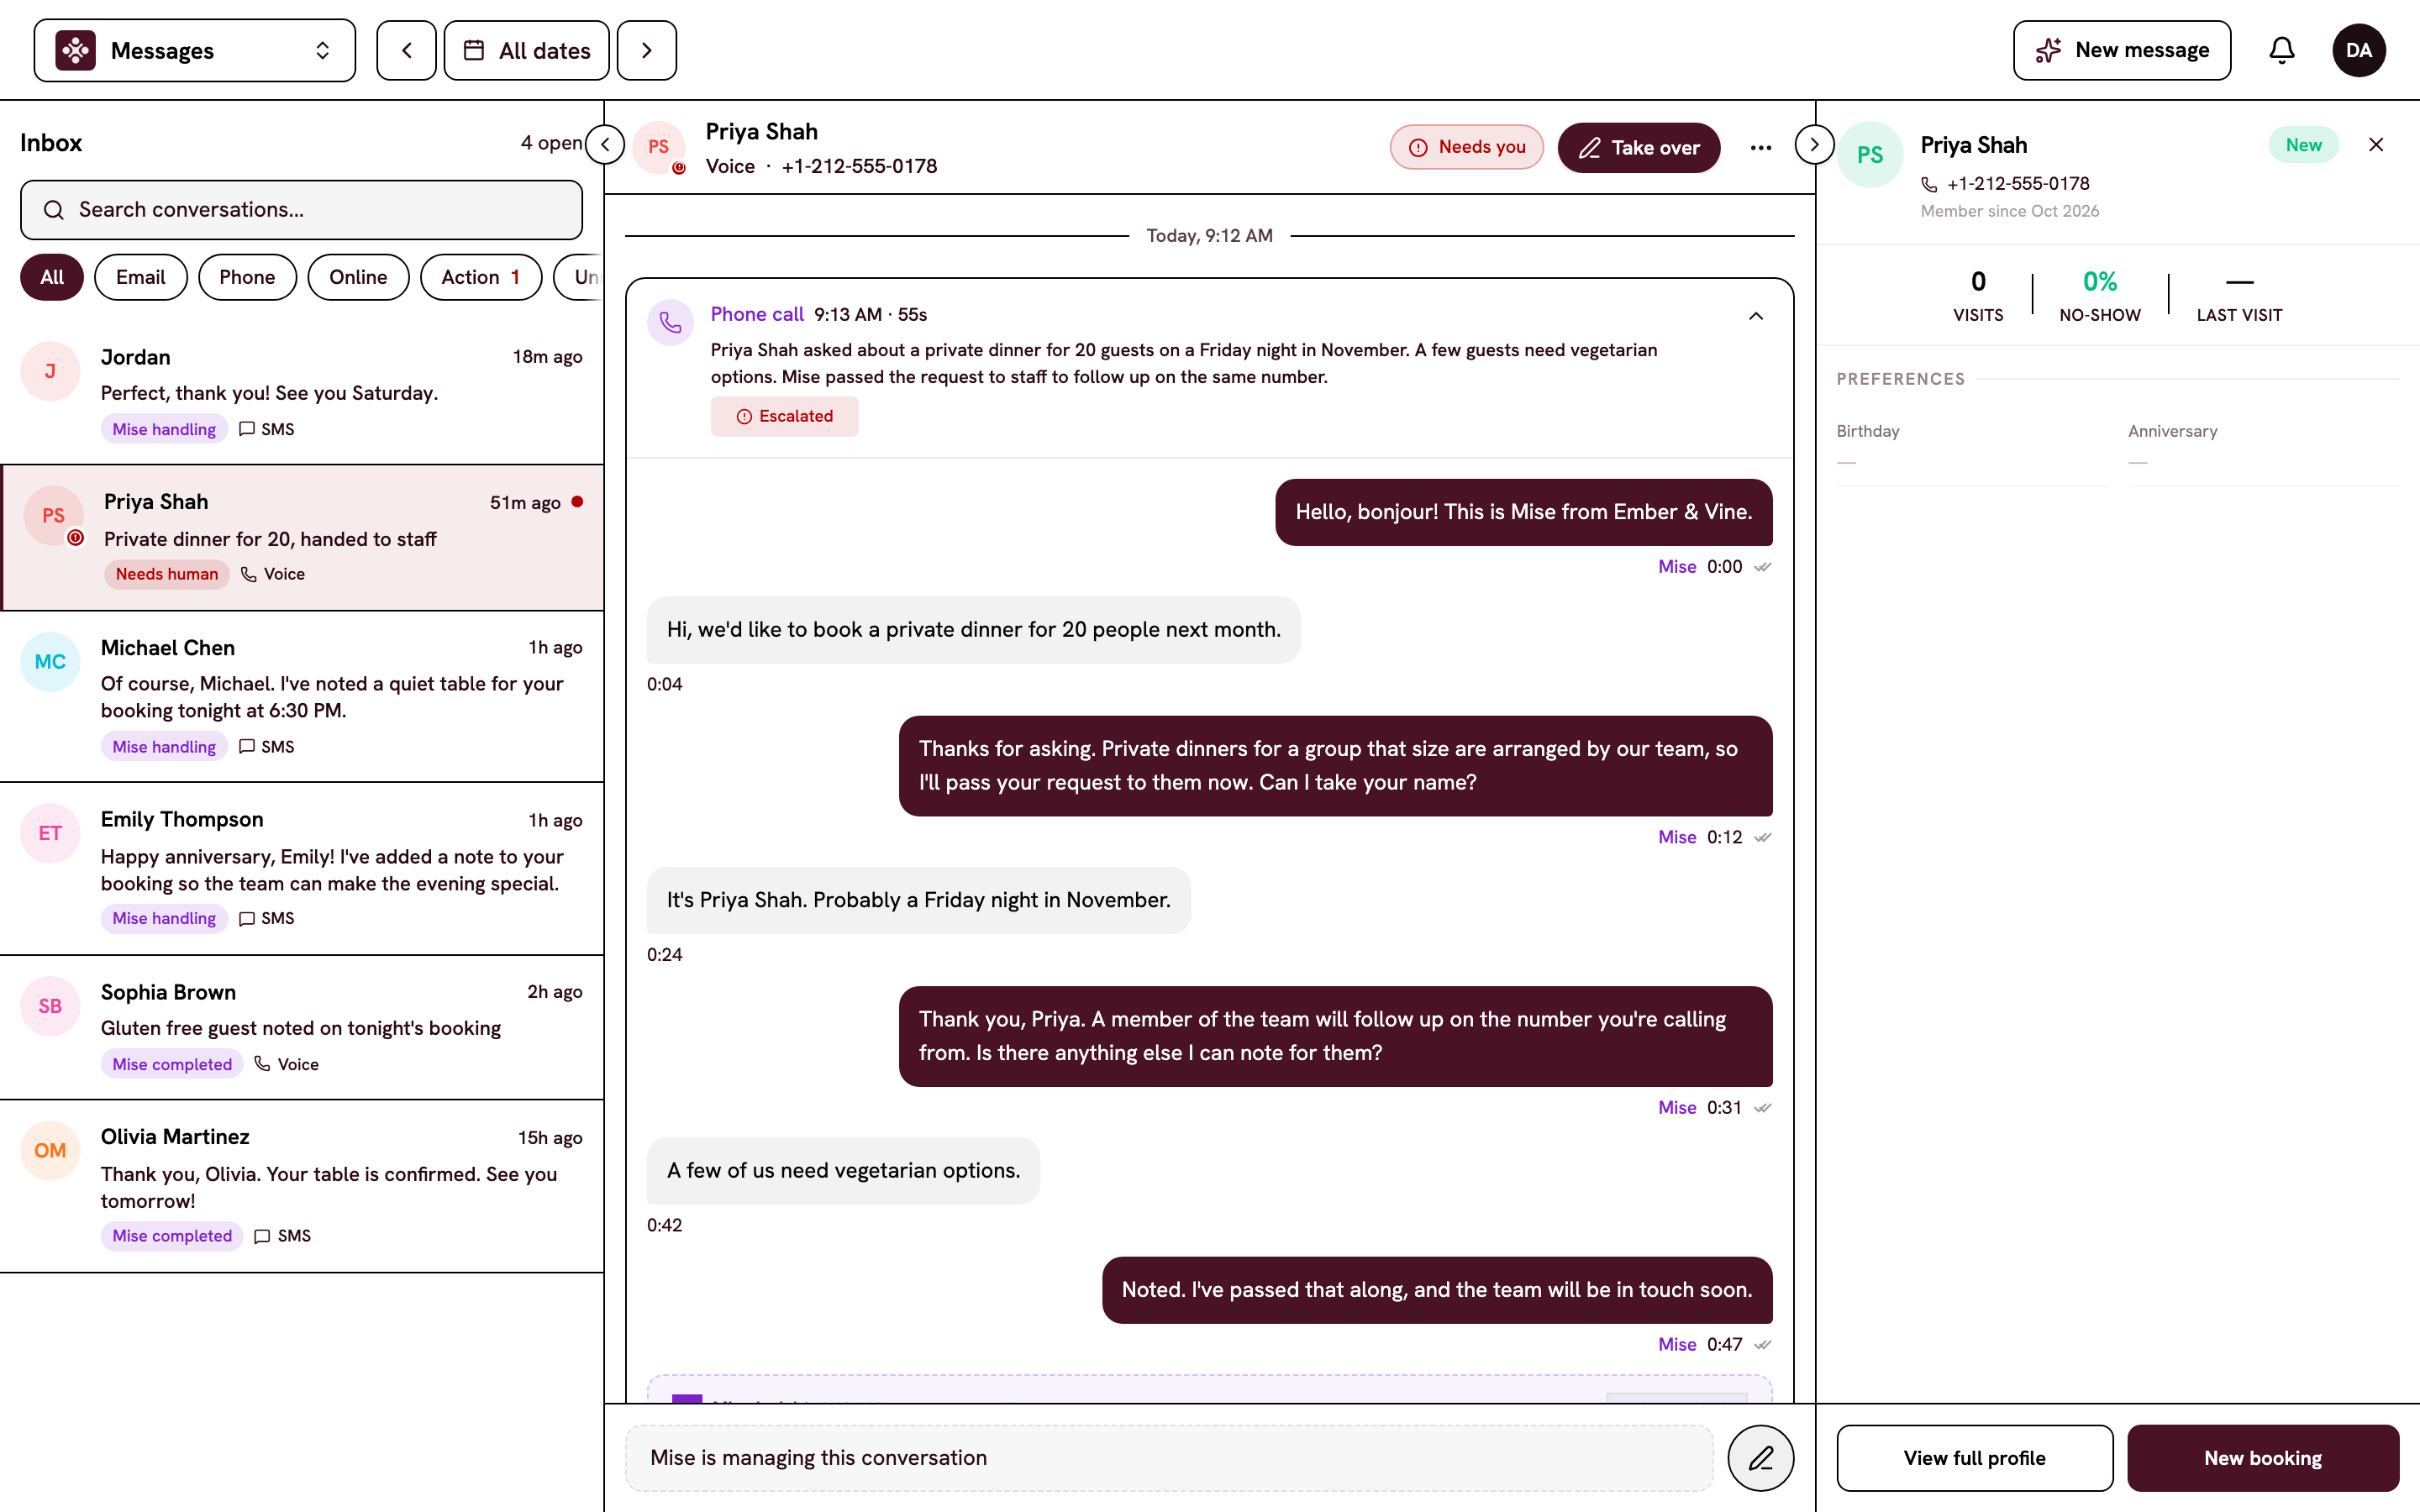This screenshot has height=1512, width=2420.
Task: Open the notifications bell
Action: [2281, 50]
